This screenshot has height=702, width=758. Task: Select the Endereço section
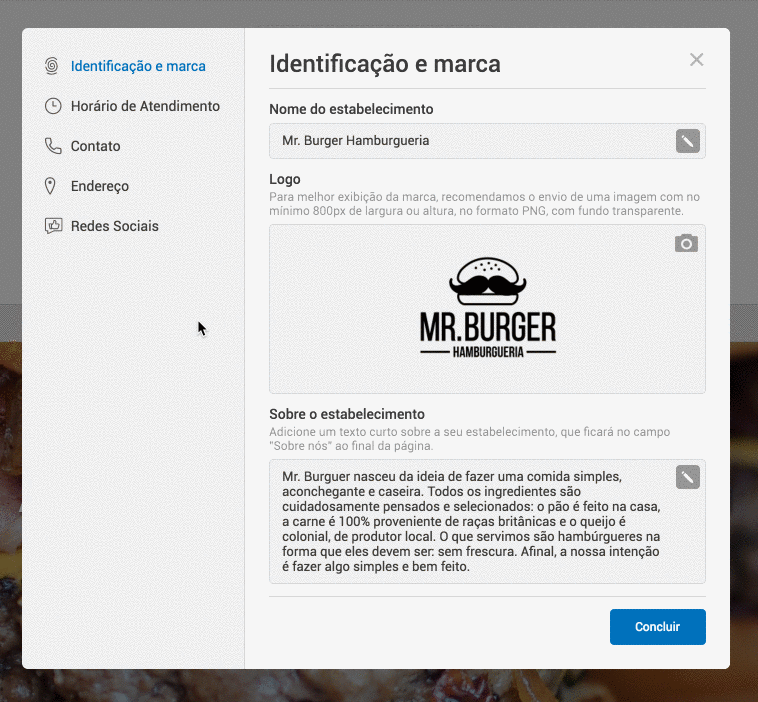point(100,186)
